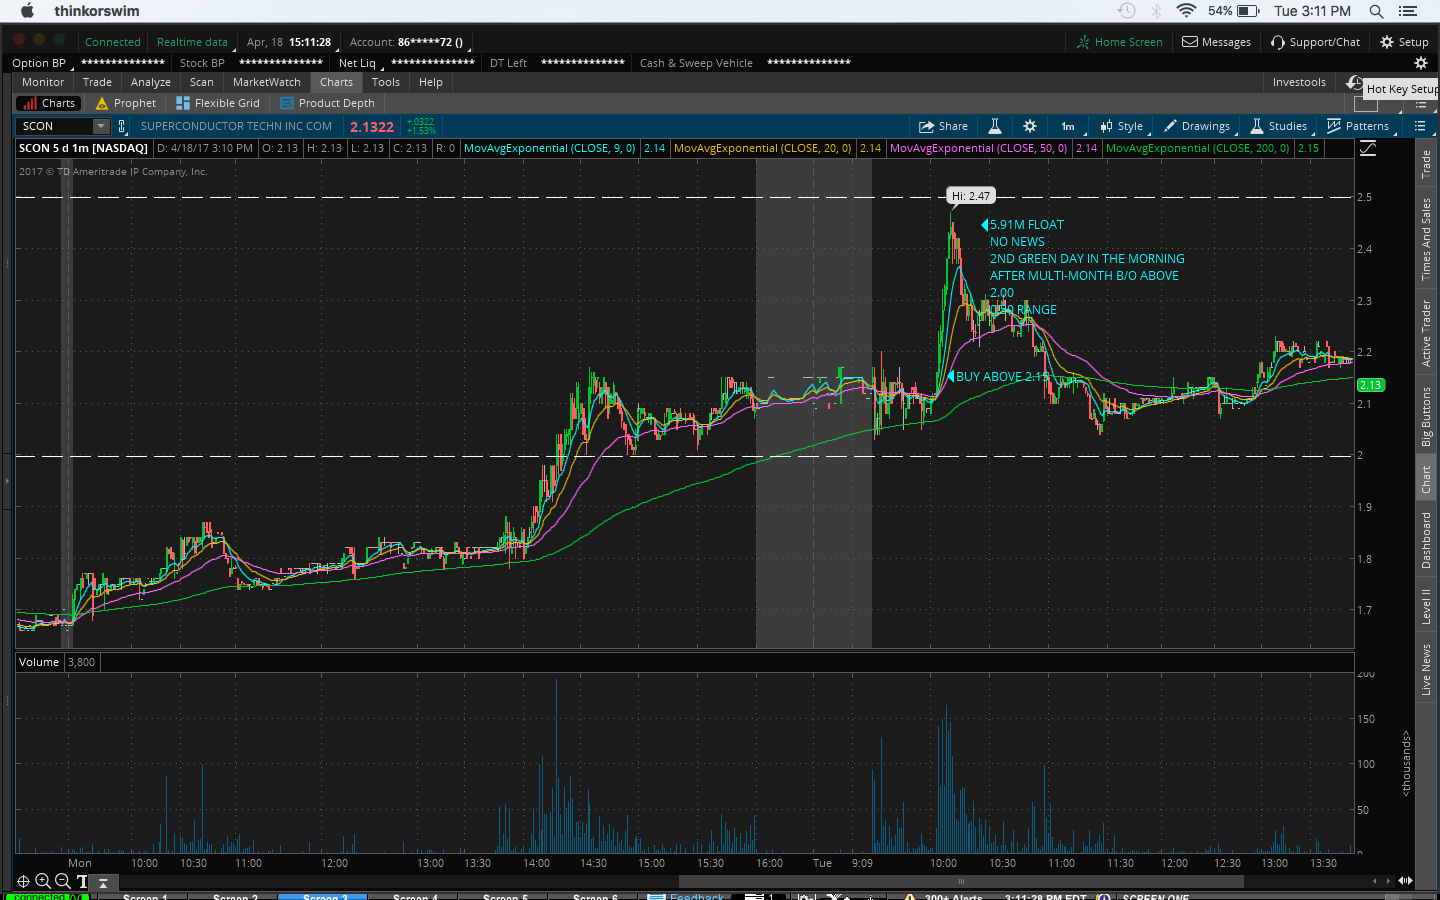Viewport: 1440px width, 900px height.
Task: Open the Level II side panel
Action: tap(1426, 607)
